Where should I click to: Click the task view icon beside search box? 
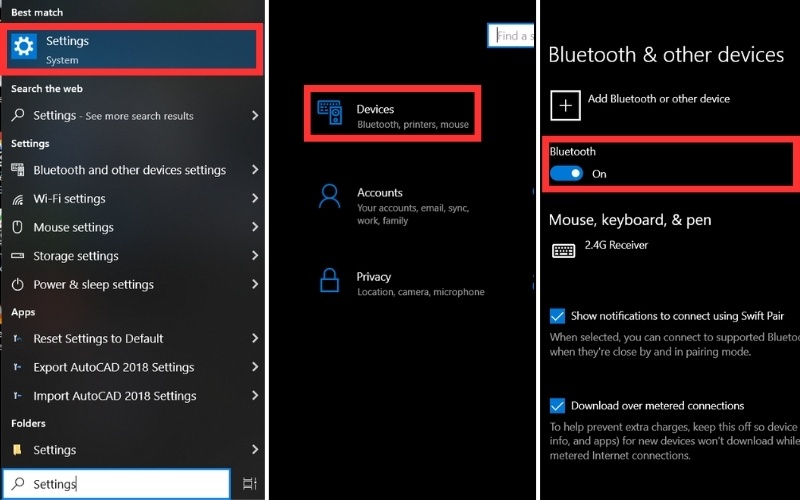[249, 483]
